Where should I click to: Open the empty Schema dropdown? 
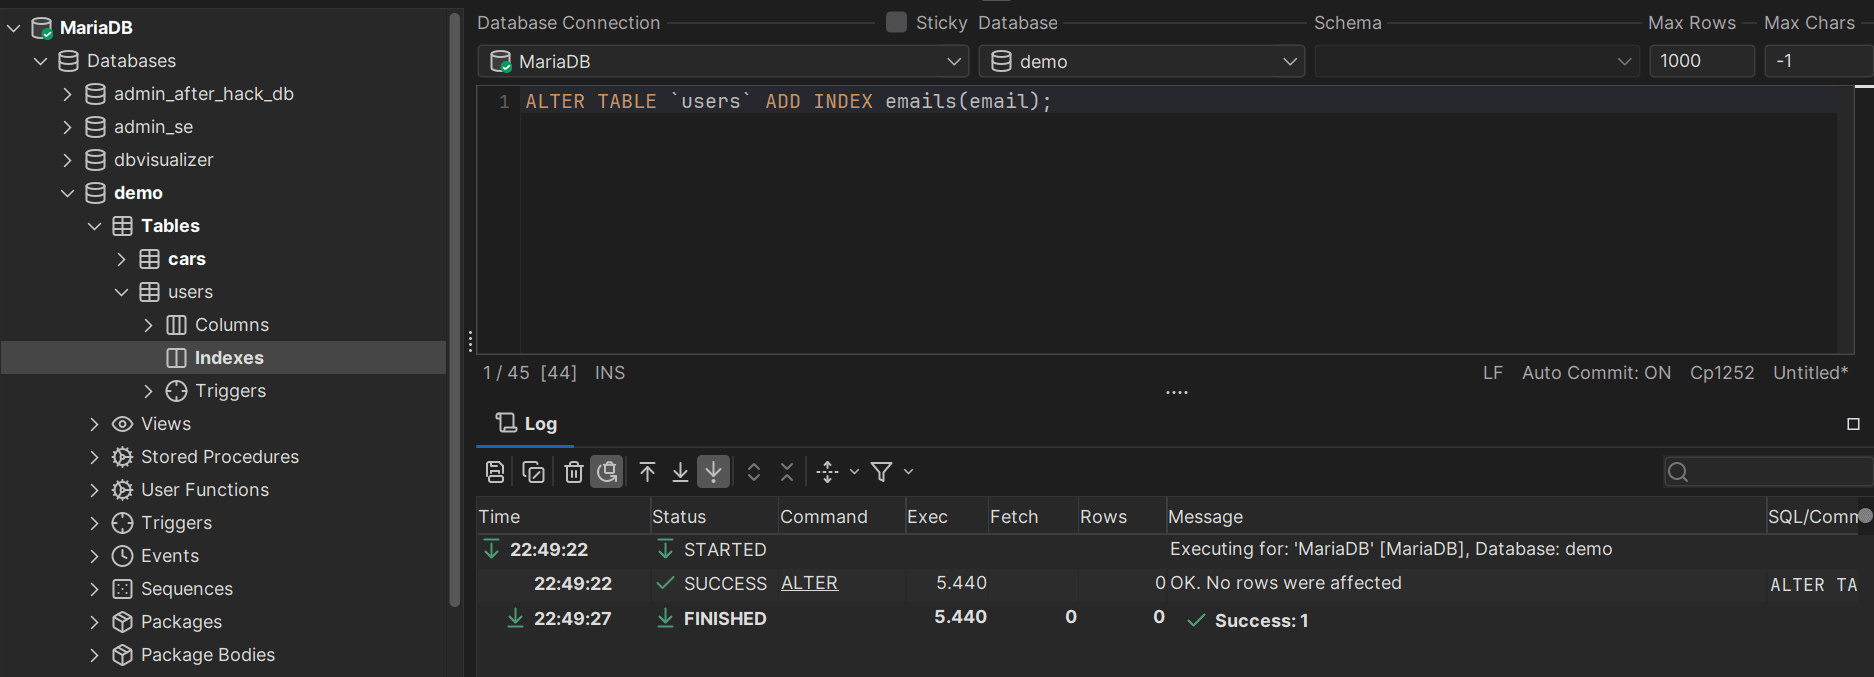(1477, 61)
